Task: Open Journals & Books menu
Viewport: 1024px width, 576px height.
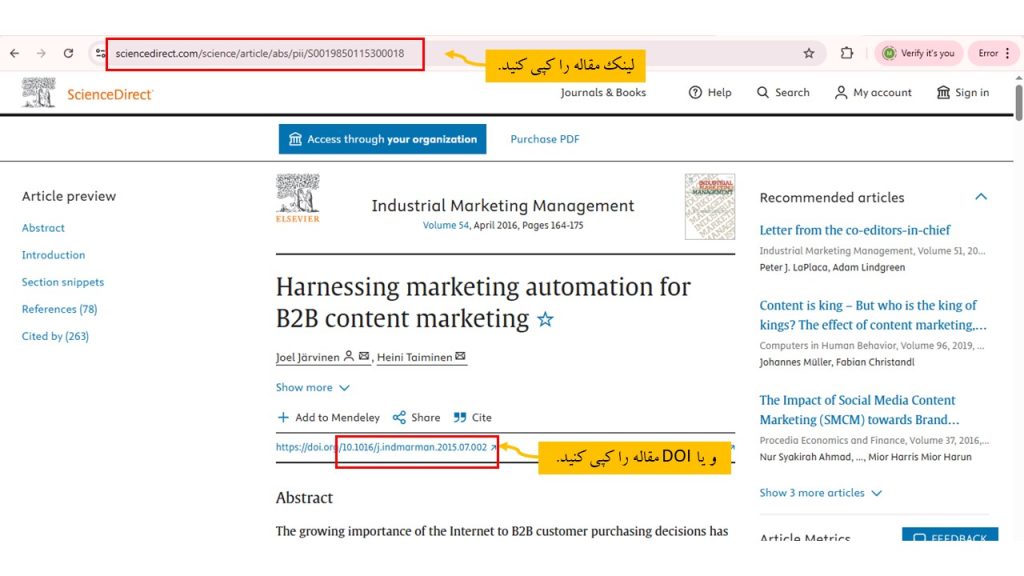Action: click(603, 93)
